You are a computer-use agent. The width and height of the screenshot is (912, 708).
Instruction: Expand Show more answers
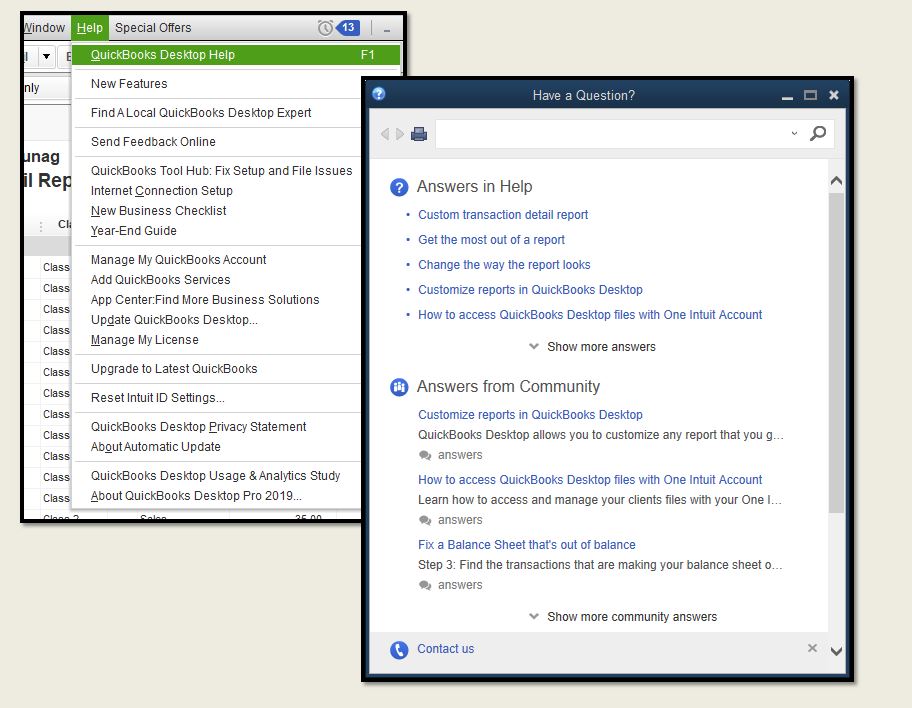click(592, 347)
